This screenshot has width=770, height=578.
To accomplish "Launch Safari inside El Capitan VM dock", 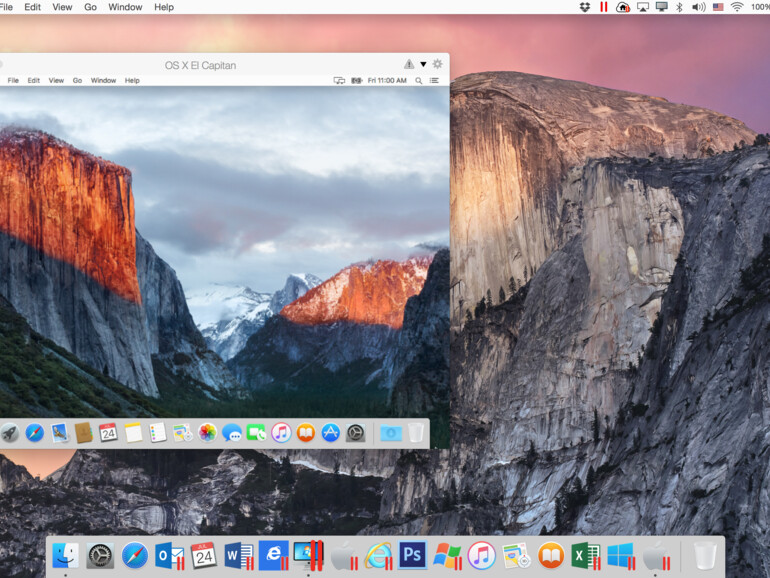I will (34, 433).
